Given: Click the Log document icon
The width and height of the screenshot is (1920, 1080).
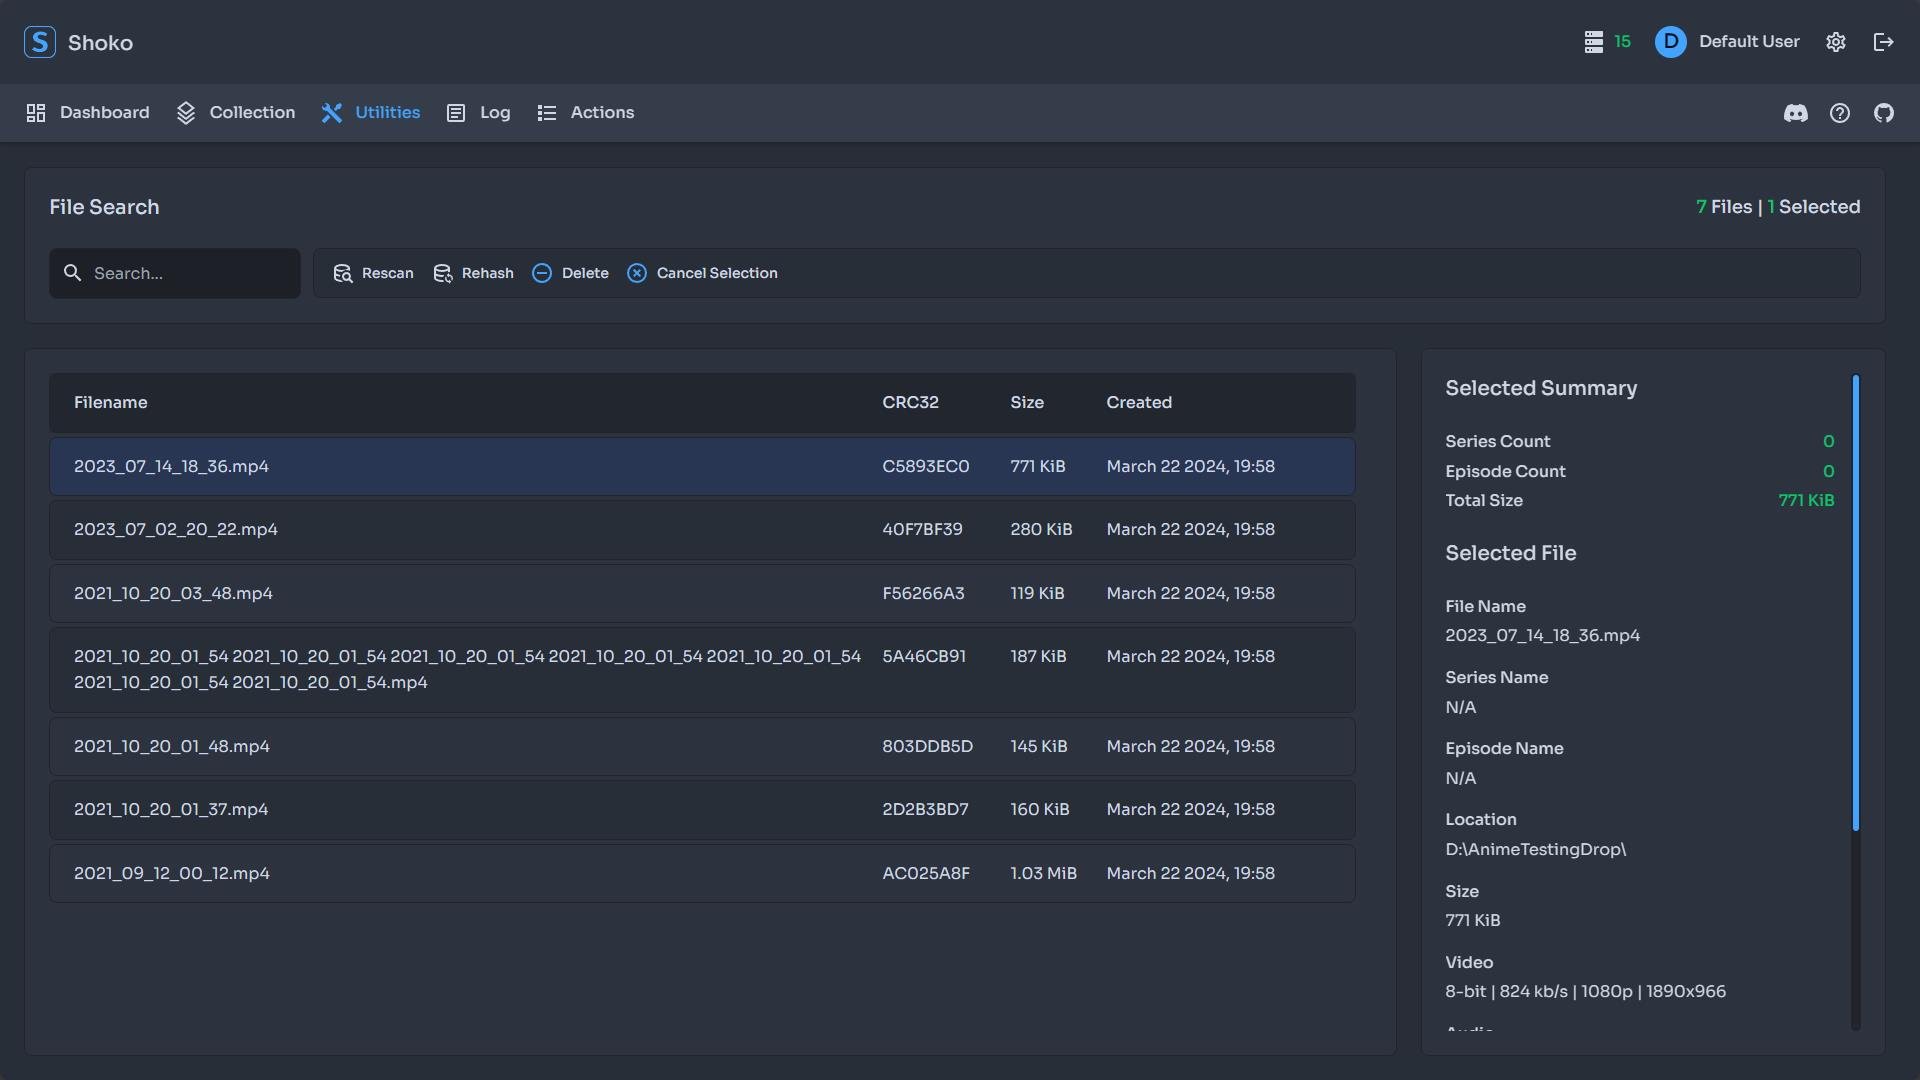Looking at the screenshot, I should (x=456, y=113).
